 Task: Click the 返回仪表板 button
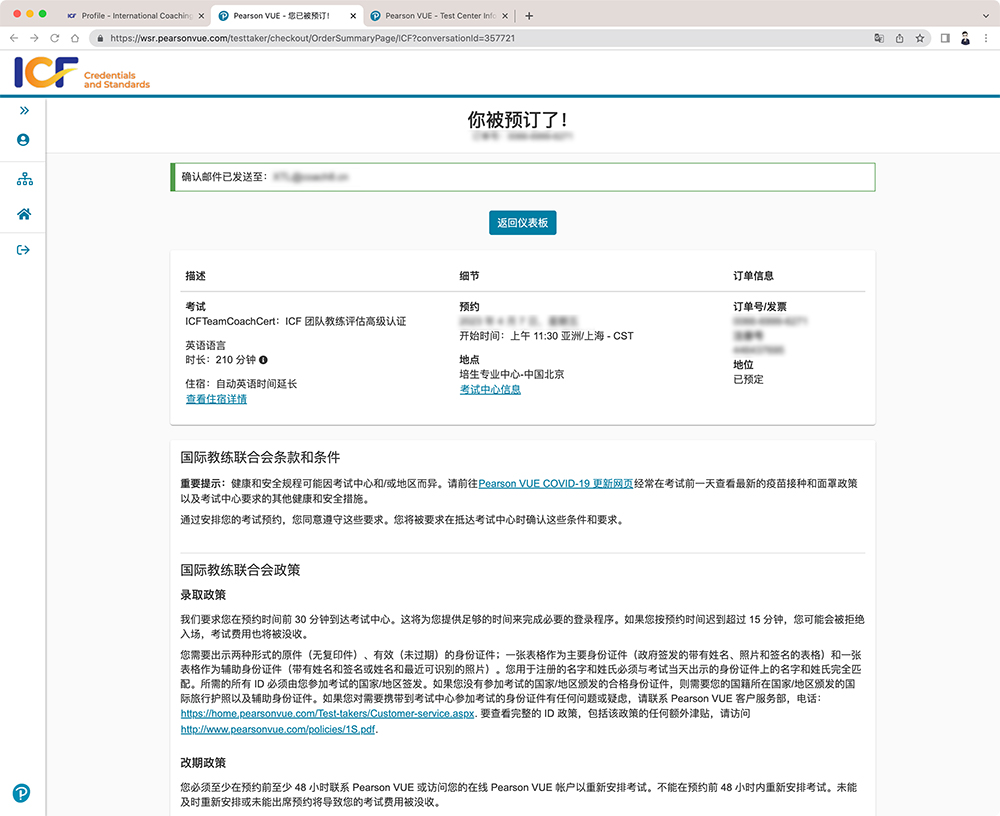pyautogui.click(x=522, y=223)
